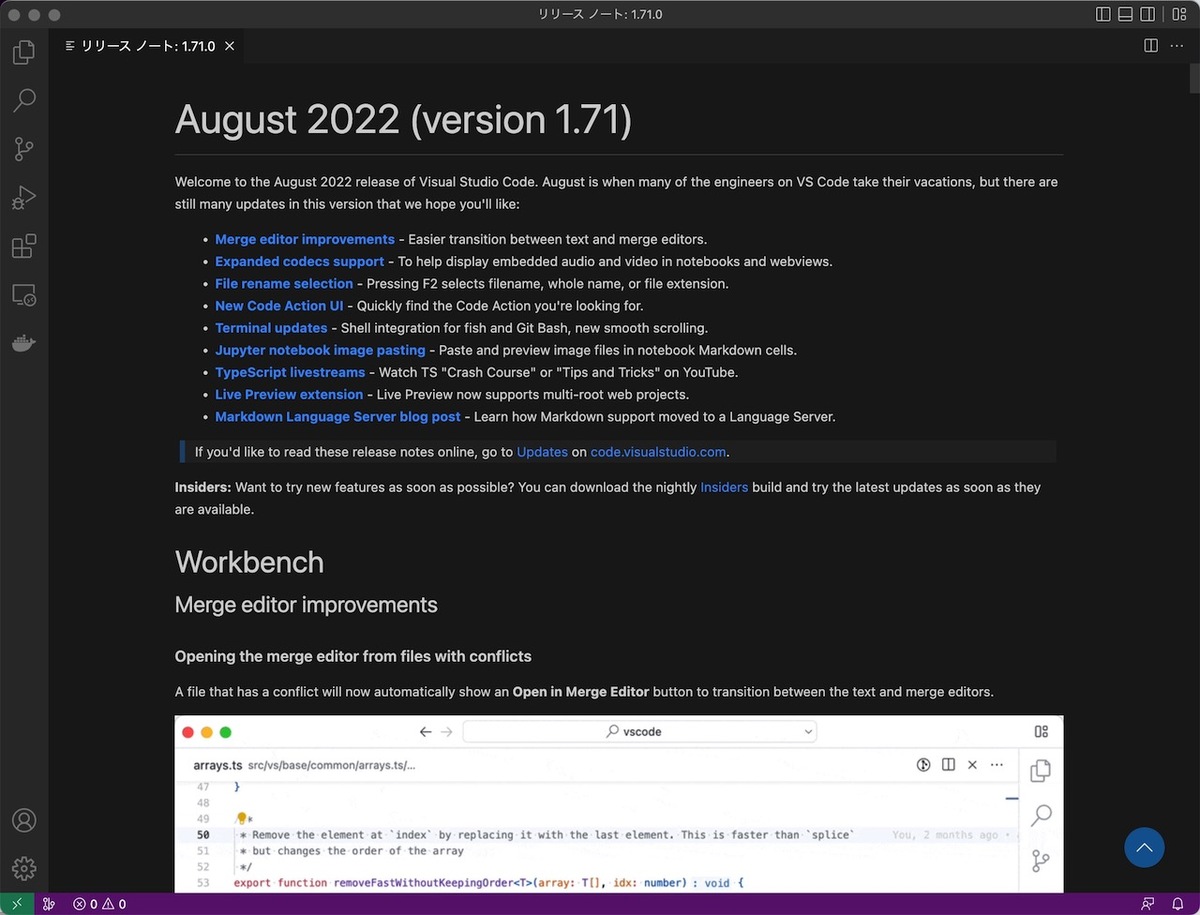Open the Manage gear menu
Viewport: 1200px width, 915px height.
click(24, 868)
